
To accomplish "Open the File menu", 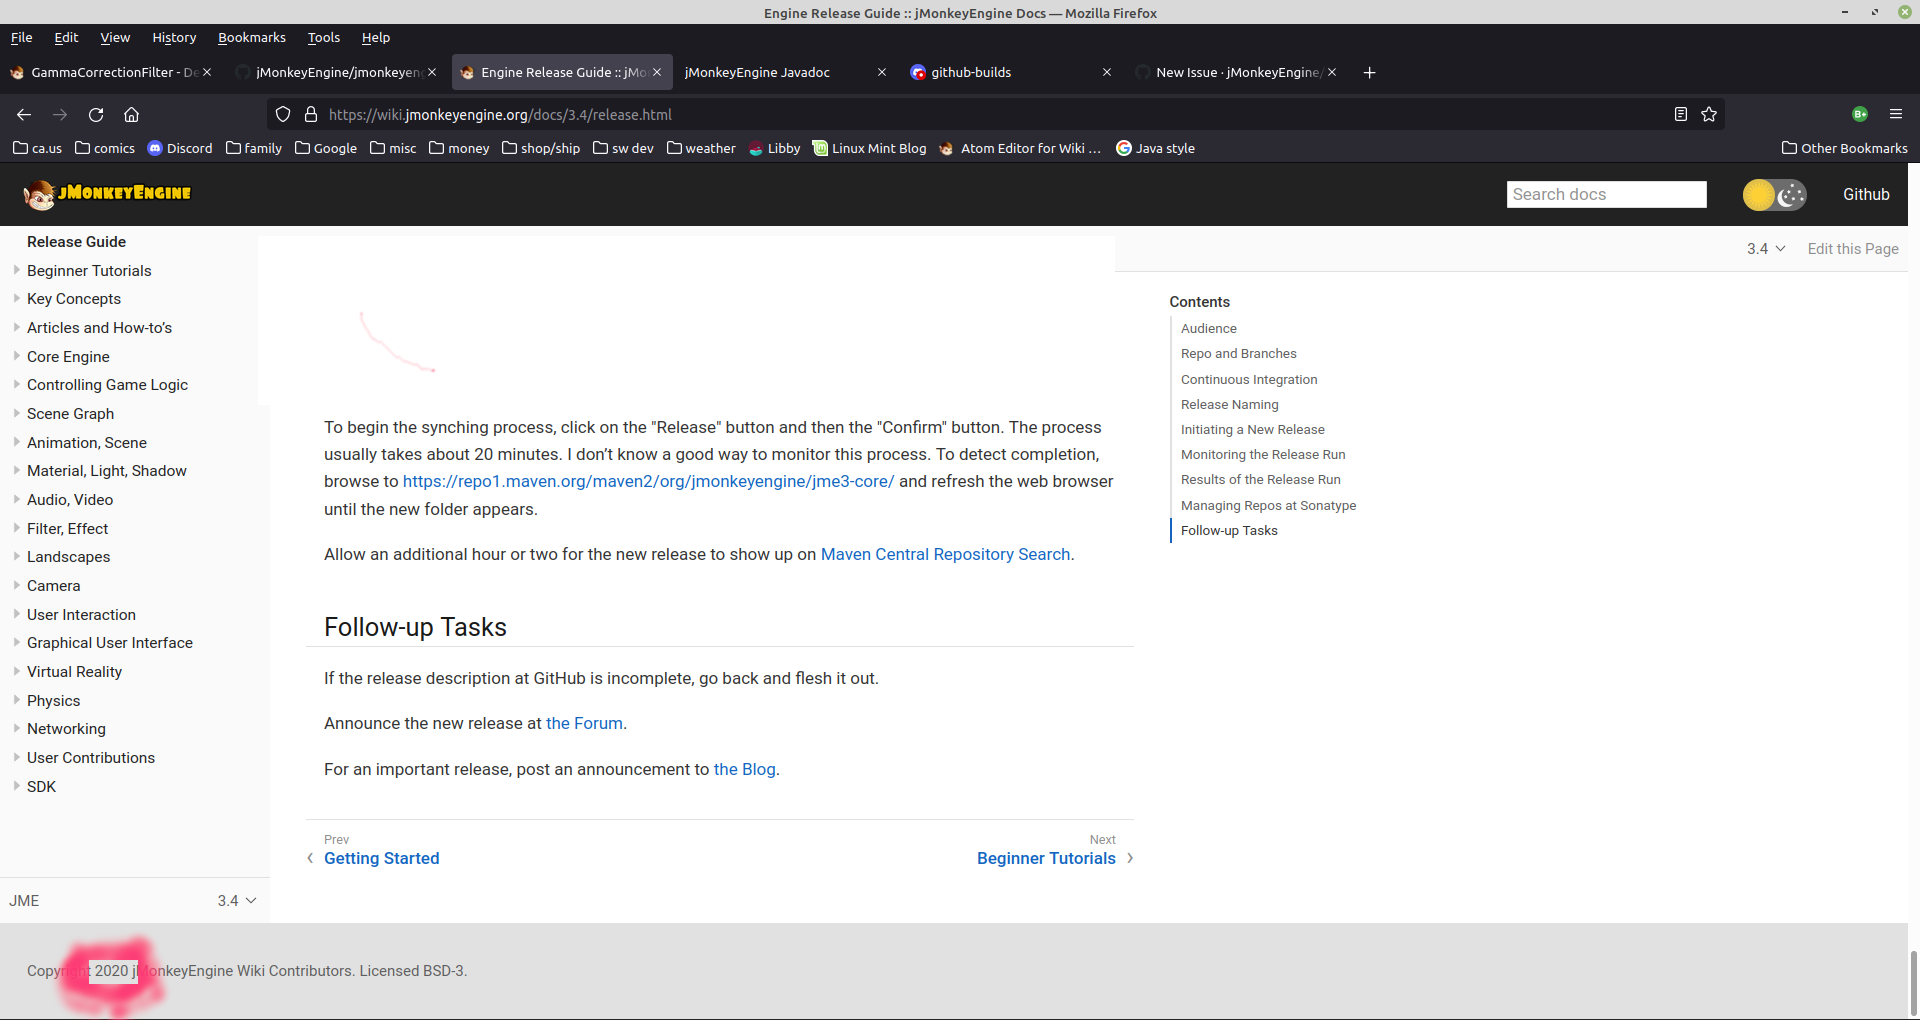I will point(21,37).
